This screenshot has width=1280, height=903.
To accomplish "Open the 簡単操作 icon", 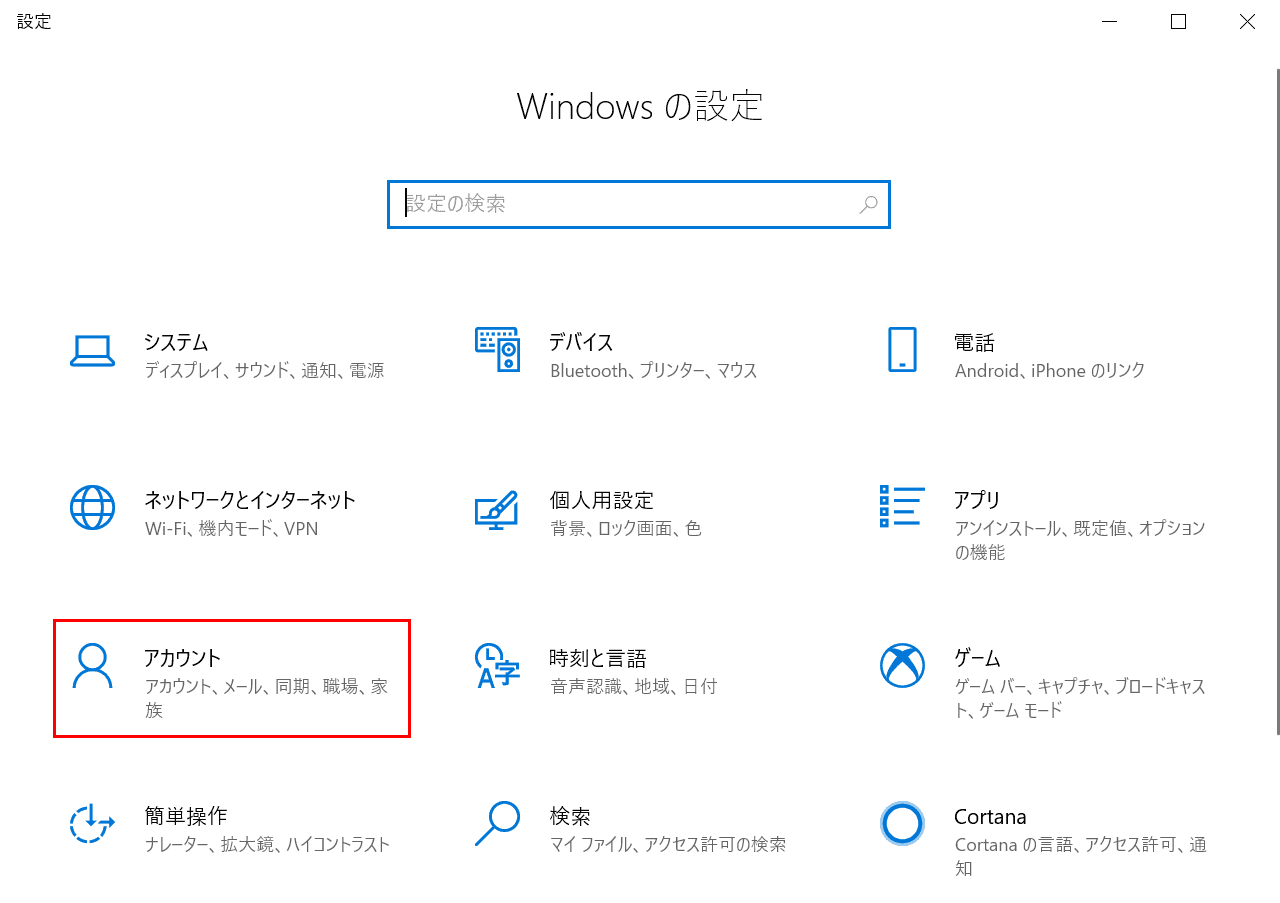I will [92, 823].
